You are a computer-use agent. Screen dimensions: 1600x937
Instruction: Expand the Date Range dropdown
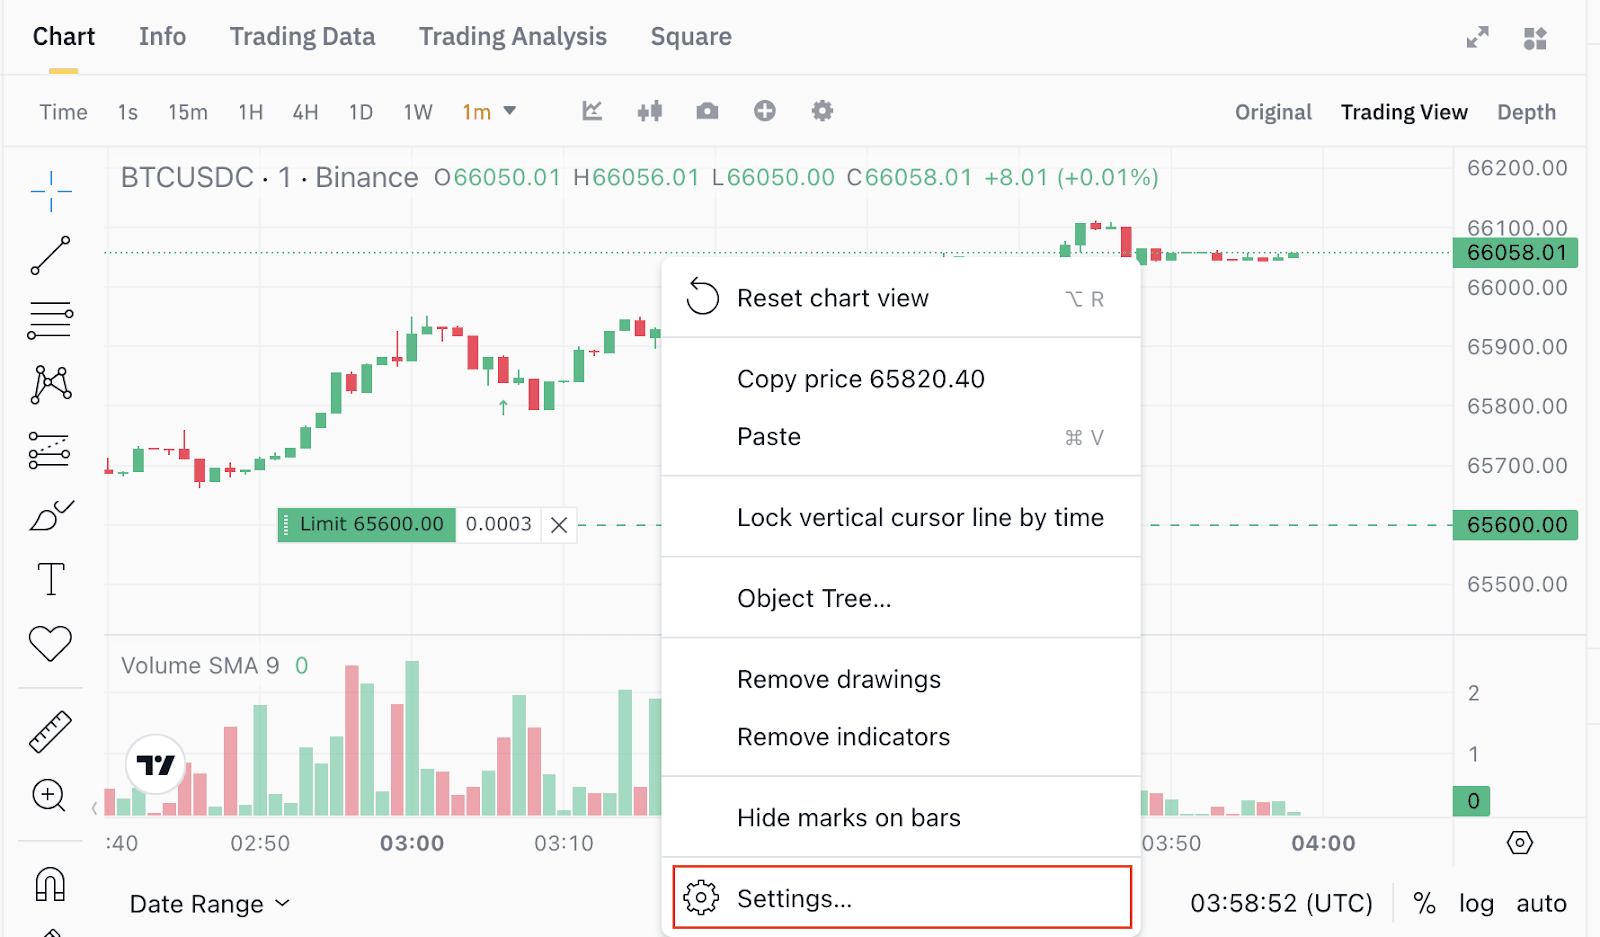tap(210, 904)
